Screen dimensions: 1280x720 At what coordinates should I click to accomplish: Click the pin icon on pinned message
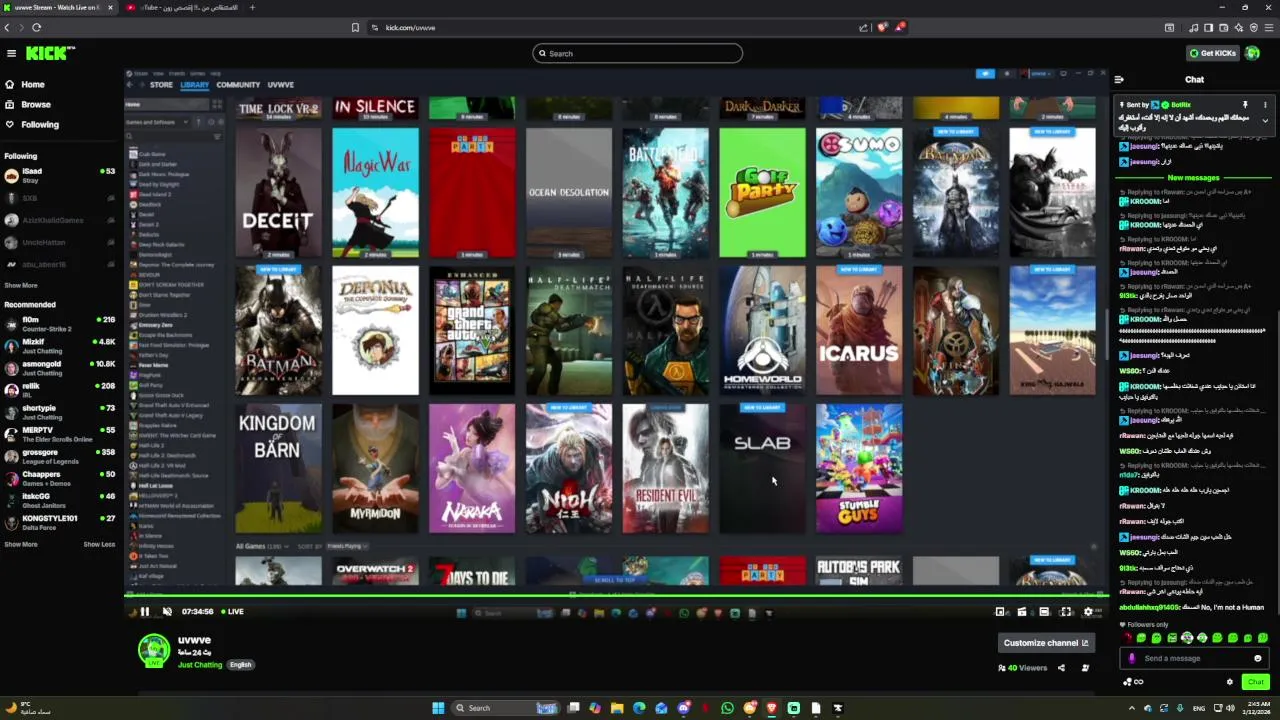click(x=1245, y=105)
